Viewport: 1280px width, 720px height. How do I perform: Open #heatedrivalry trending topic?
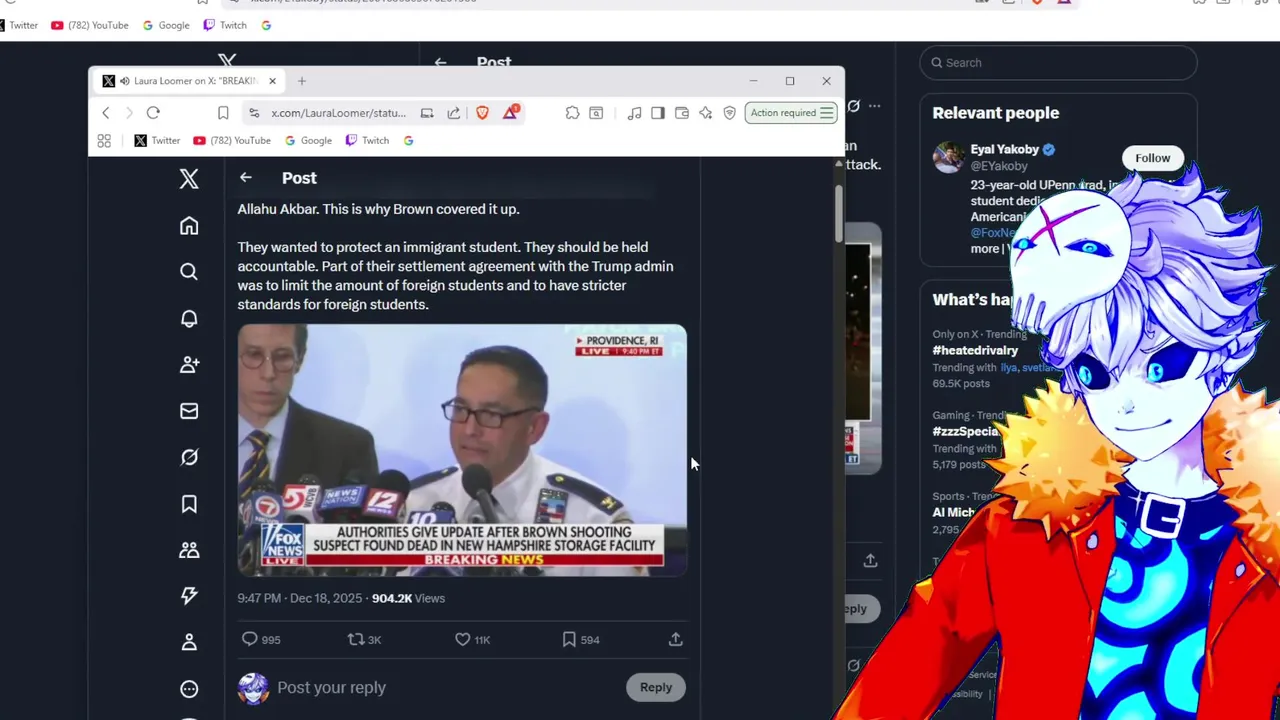point(975,350)
